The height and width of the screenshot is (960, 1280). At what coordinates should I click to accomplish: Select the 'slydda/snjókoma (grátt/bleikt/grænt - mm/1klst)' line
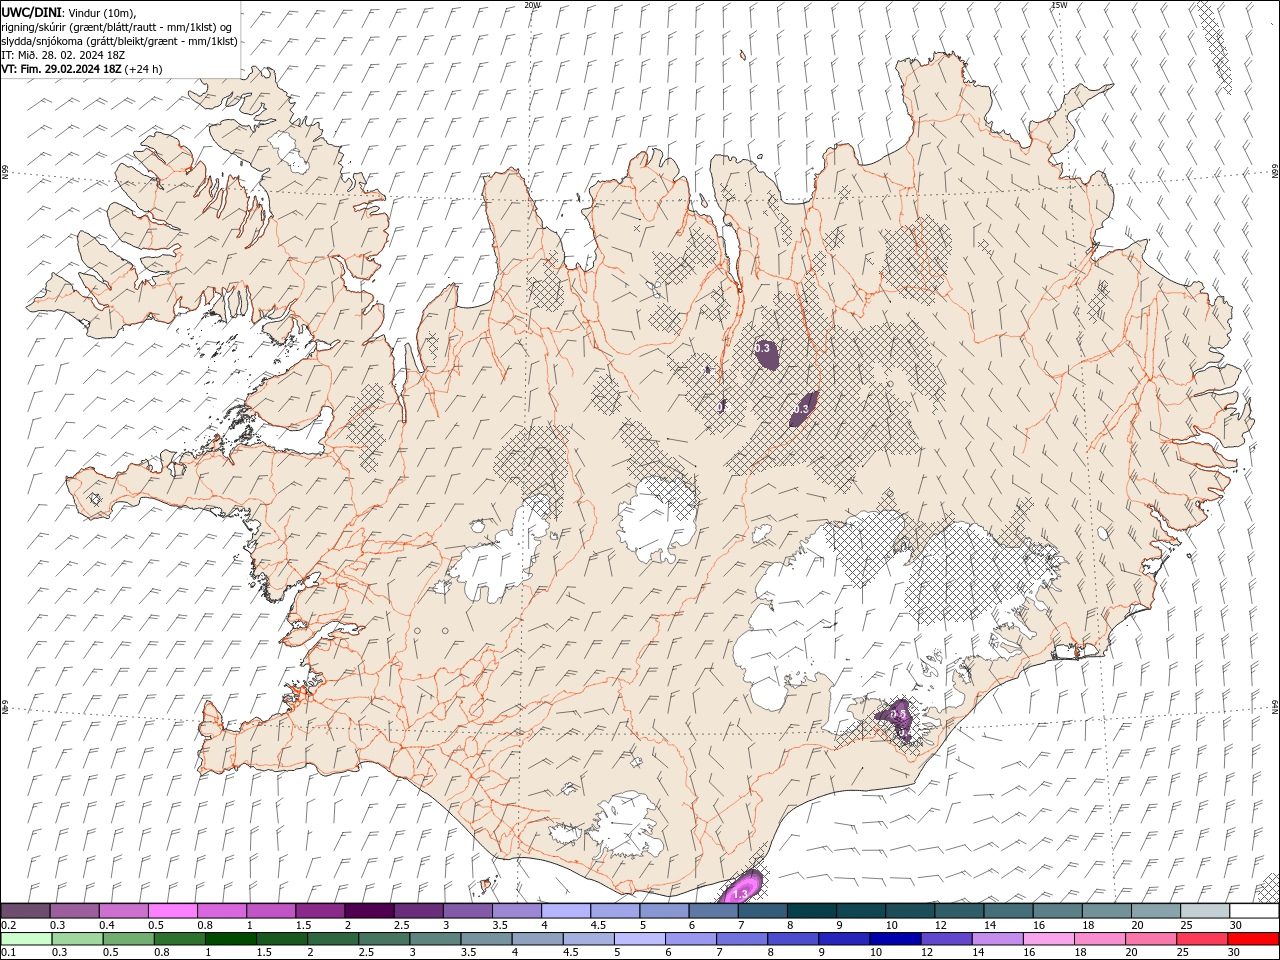click(x=119, y=41)
